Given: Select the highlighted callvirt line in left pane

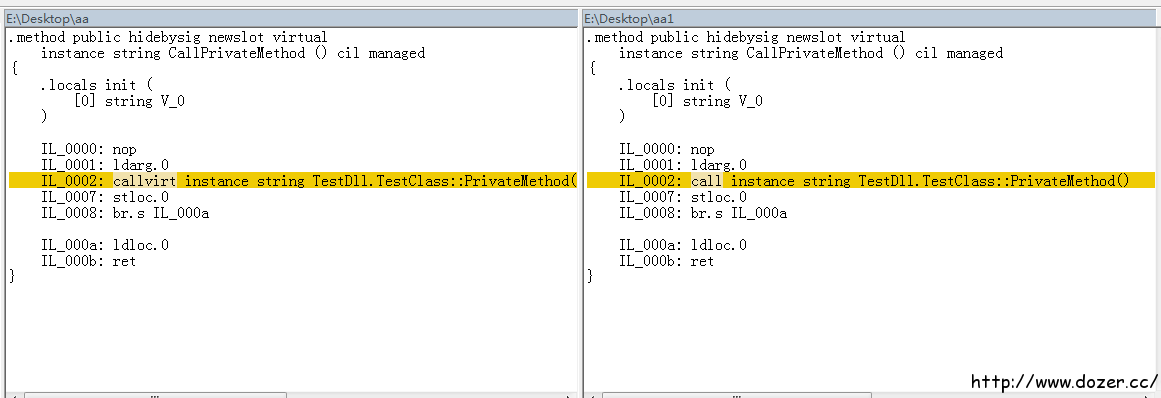Looking at the screenshot, I should [292, 181].
